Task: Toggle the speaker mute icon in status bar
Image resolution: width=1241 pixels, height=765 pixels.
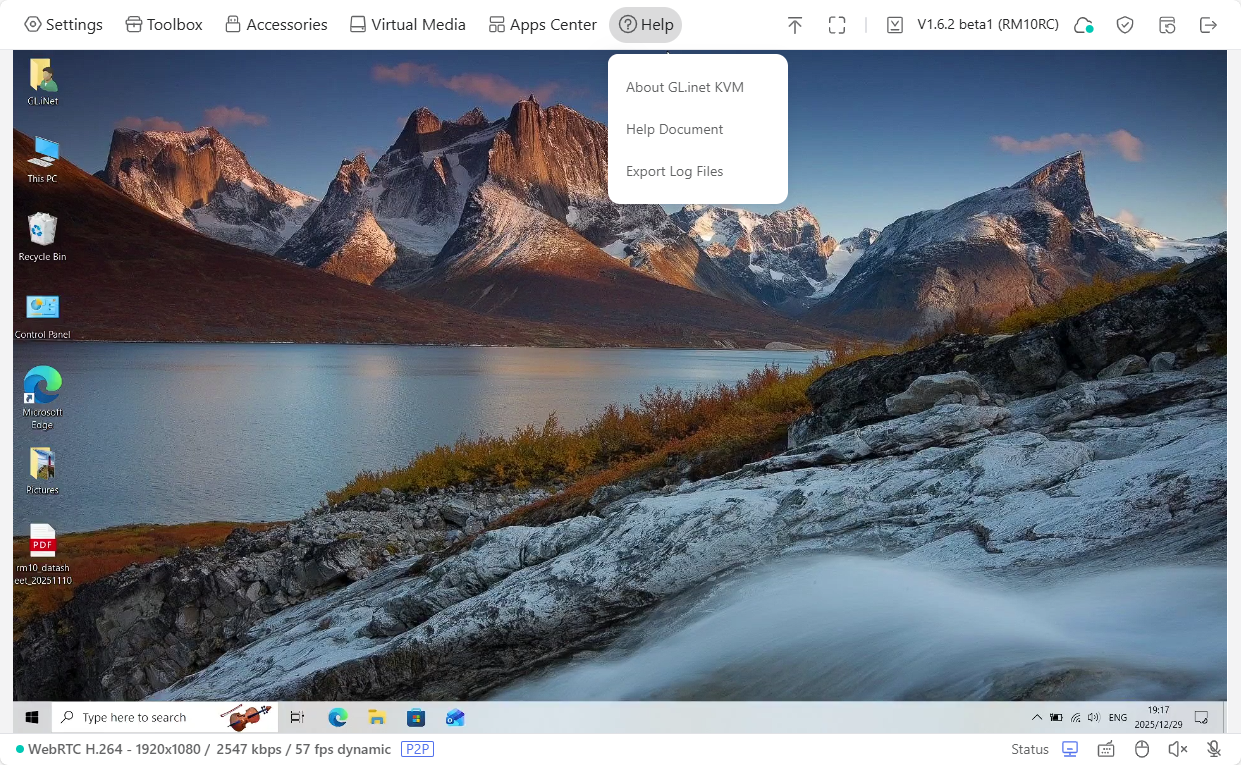Action: (x=1178, y=749)
